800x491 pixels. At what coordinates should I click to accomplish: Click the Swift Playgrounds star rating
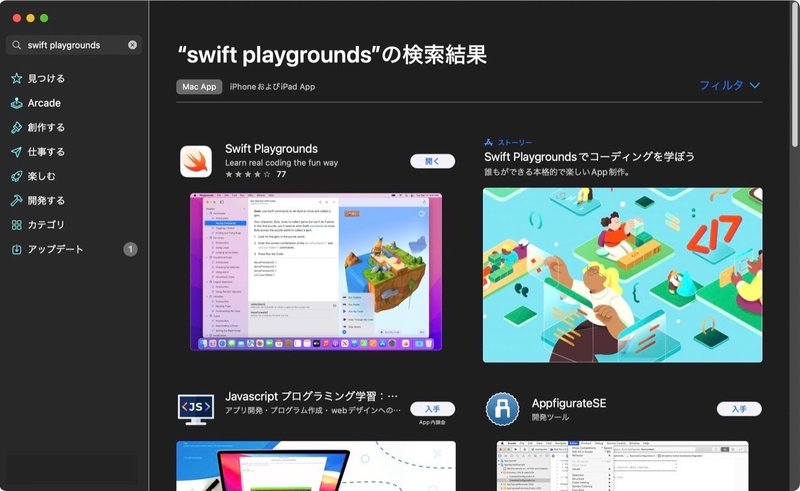[248, 174]
